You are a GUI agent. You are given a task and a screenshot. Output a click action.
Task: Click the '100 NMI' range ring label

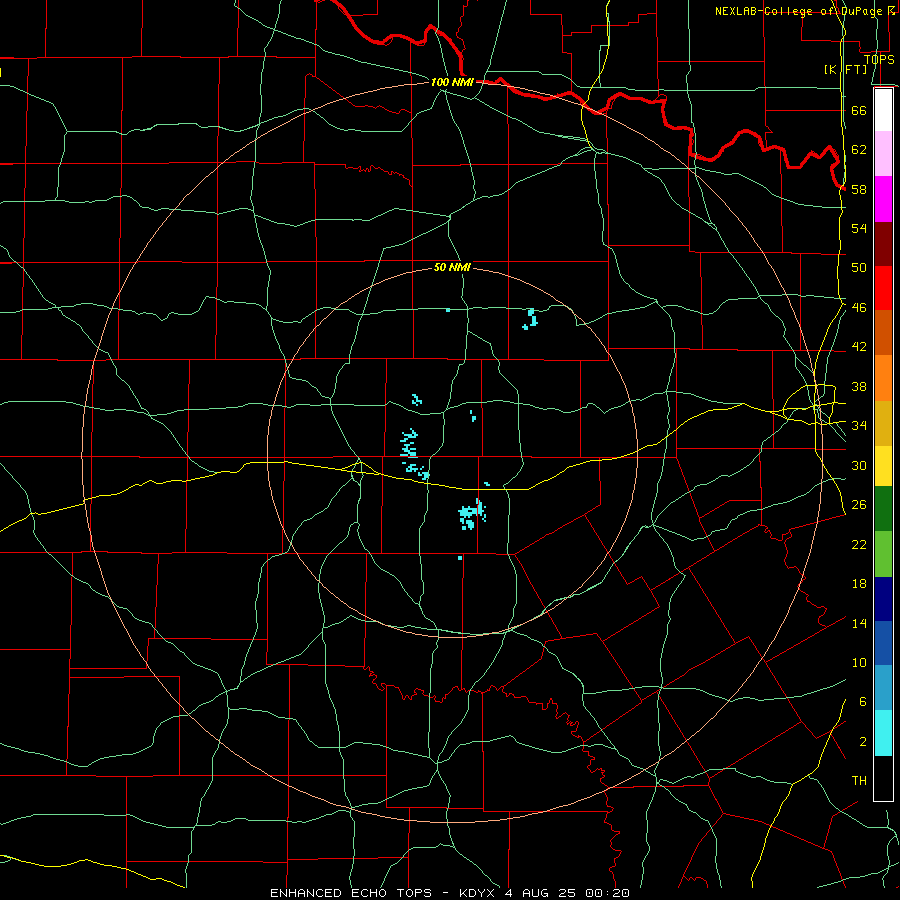[452, 82]
